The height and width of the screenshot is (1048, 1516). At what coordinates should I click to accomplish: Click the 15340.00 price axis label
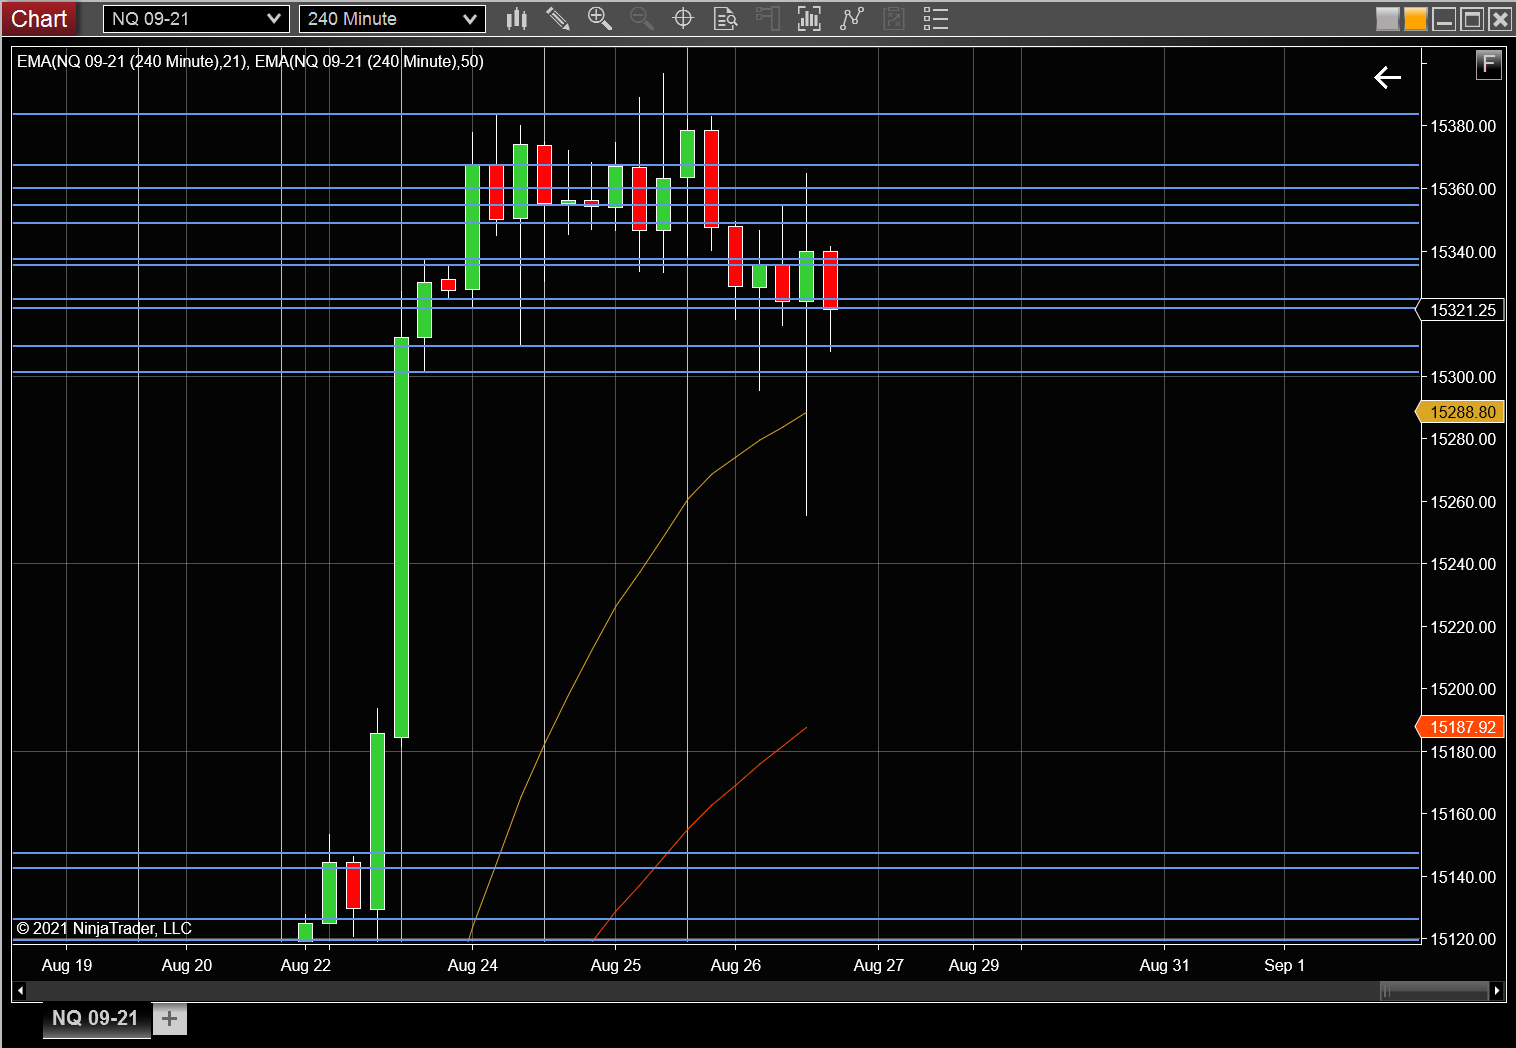point(1463,252)
